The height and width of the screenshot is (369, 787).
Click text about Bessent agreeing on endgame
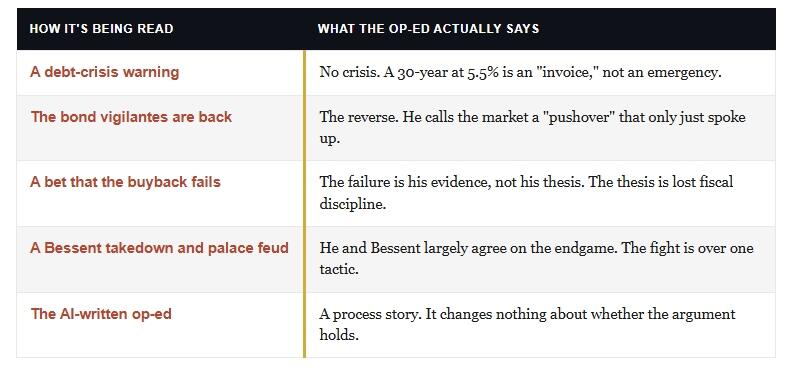click(x=536, y=259)
